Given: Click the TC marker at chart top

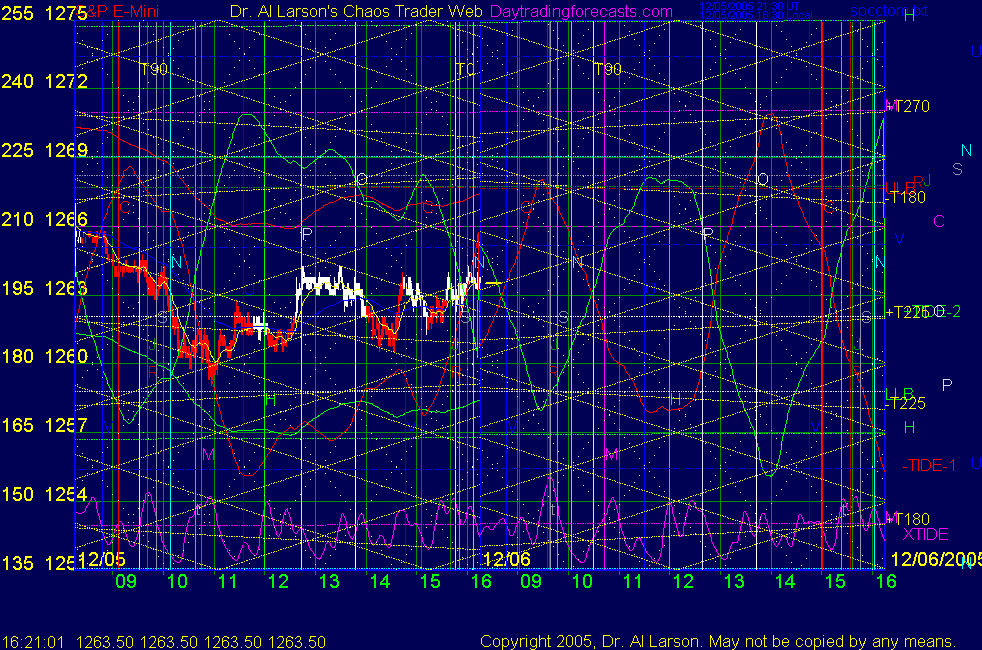Looking at the screenshot, I should click(465, 69).
